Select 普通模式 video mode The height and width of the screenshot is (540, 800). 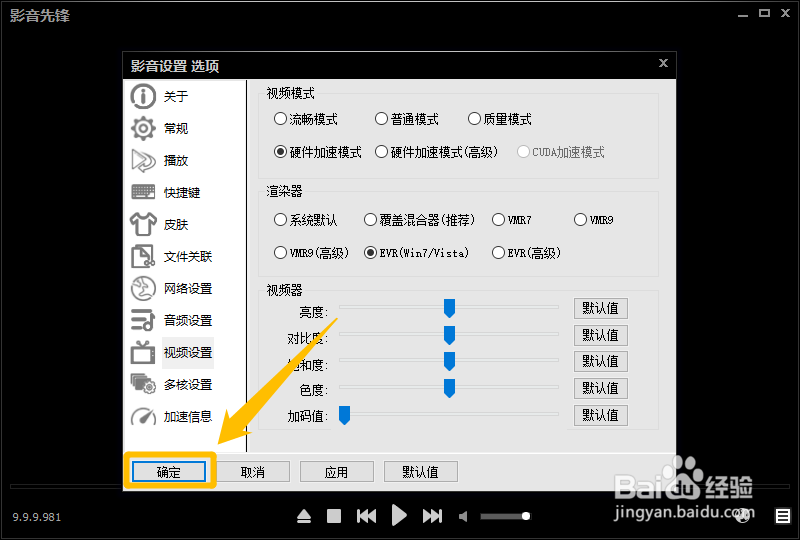pyautogui.click(x=406, y=119)
